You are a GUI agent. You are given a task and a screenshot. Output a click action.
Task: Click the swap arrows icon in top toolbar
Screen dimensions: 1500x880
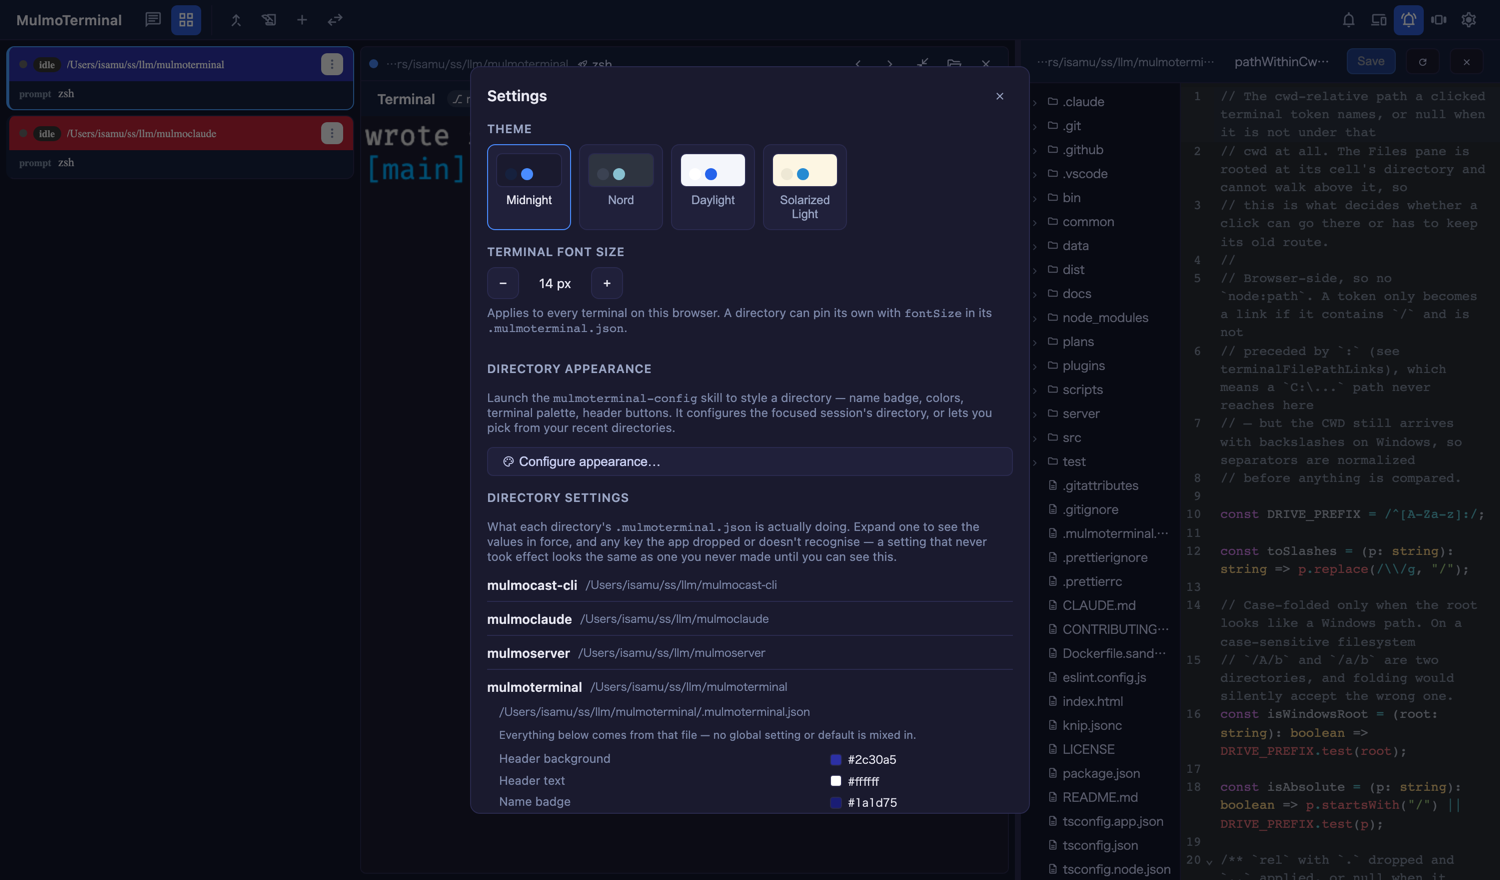pos(335,20)
